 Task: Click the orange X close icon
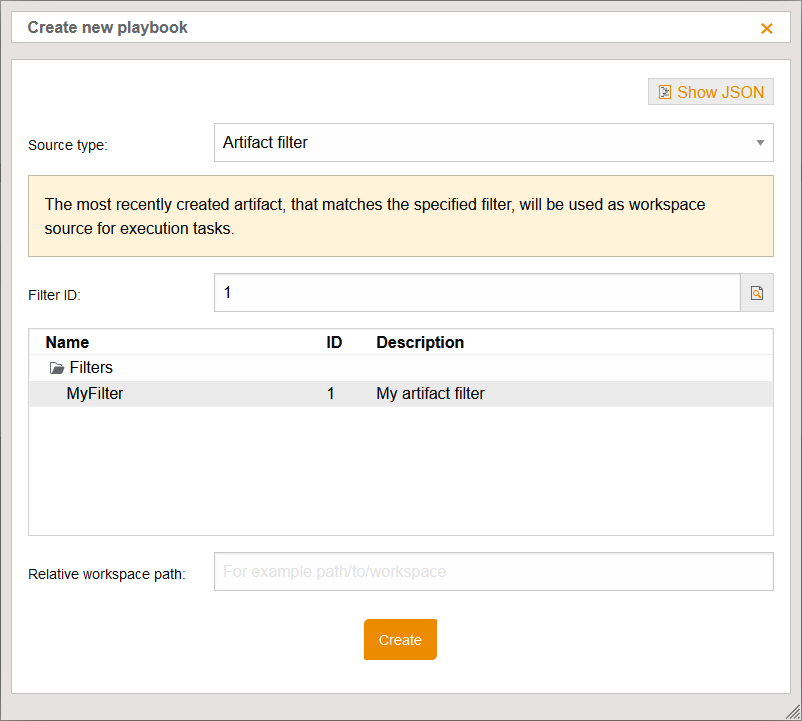click(x=767, y=28)
